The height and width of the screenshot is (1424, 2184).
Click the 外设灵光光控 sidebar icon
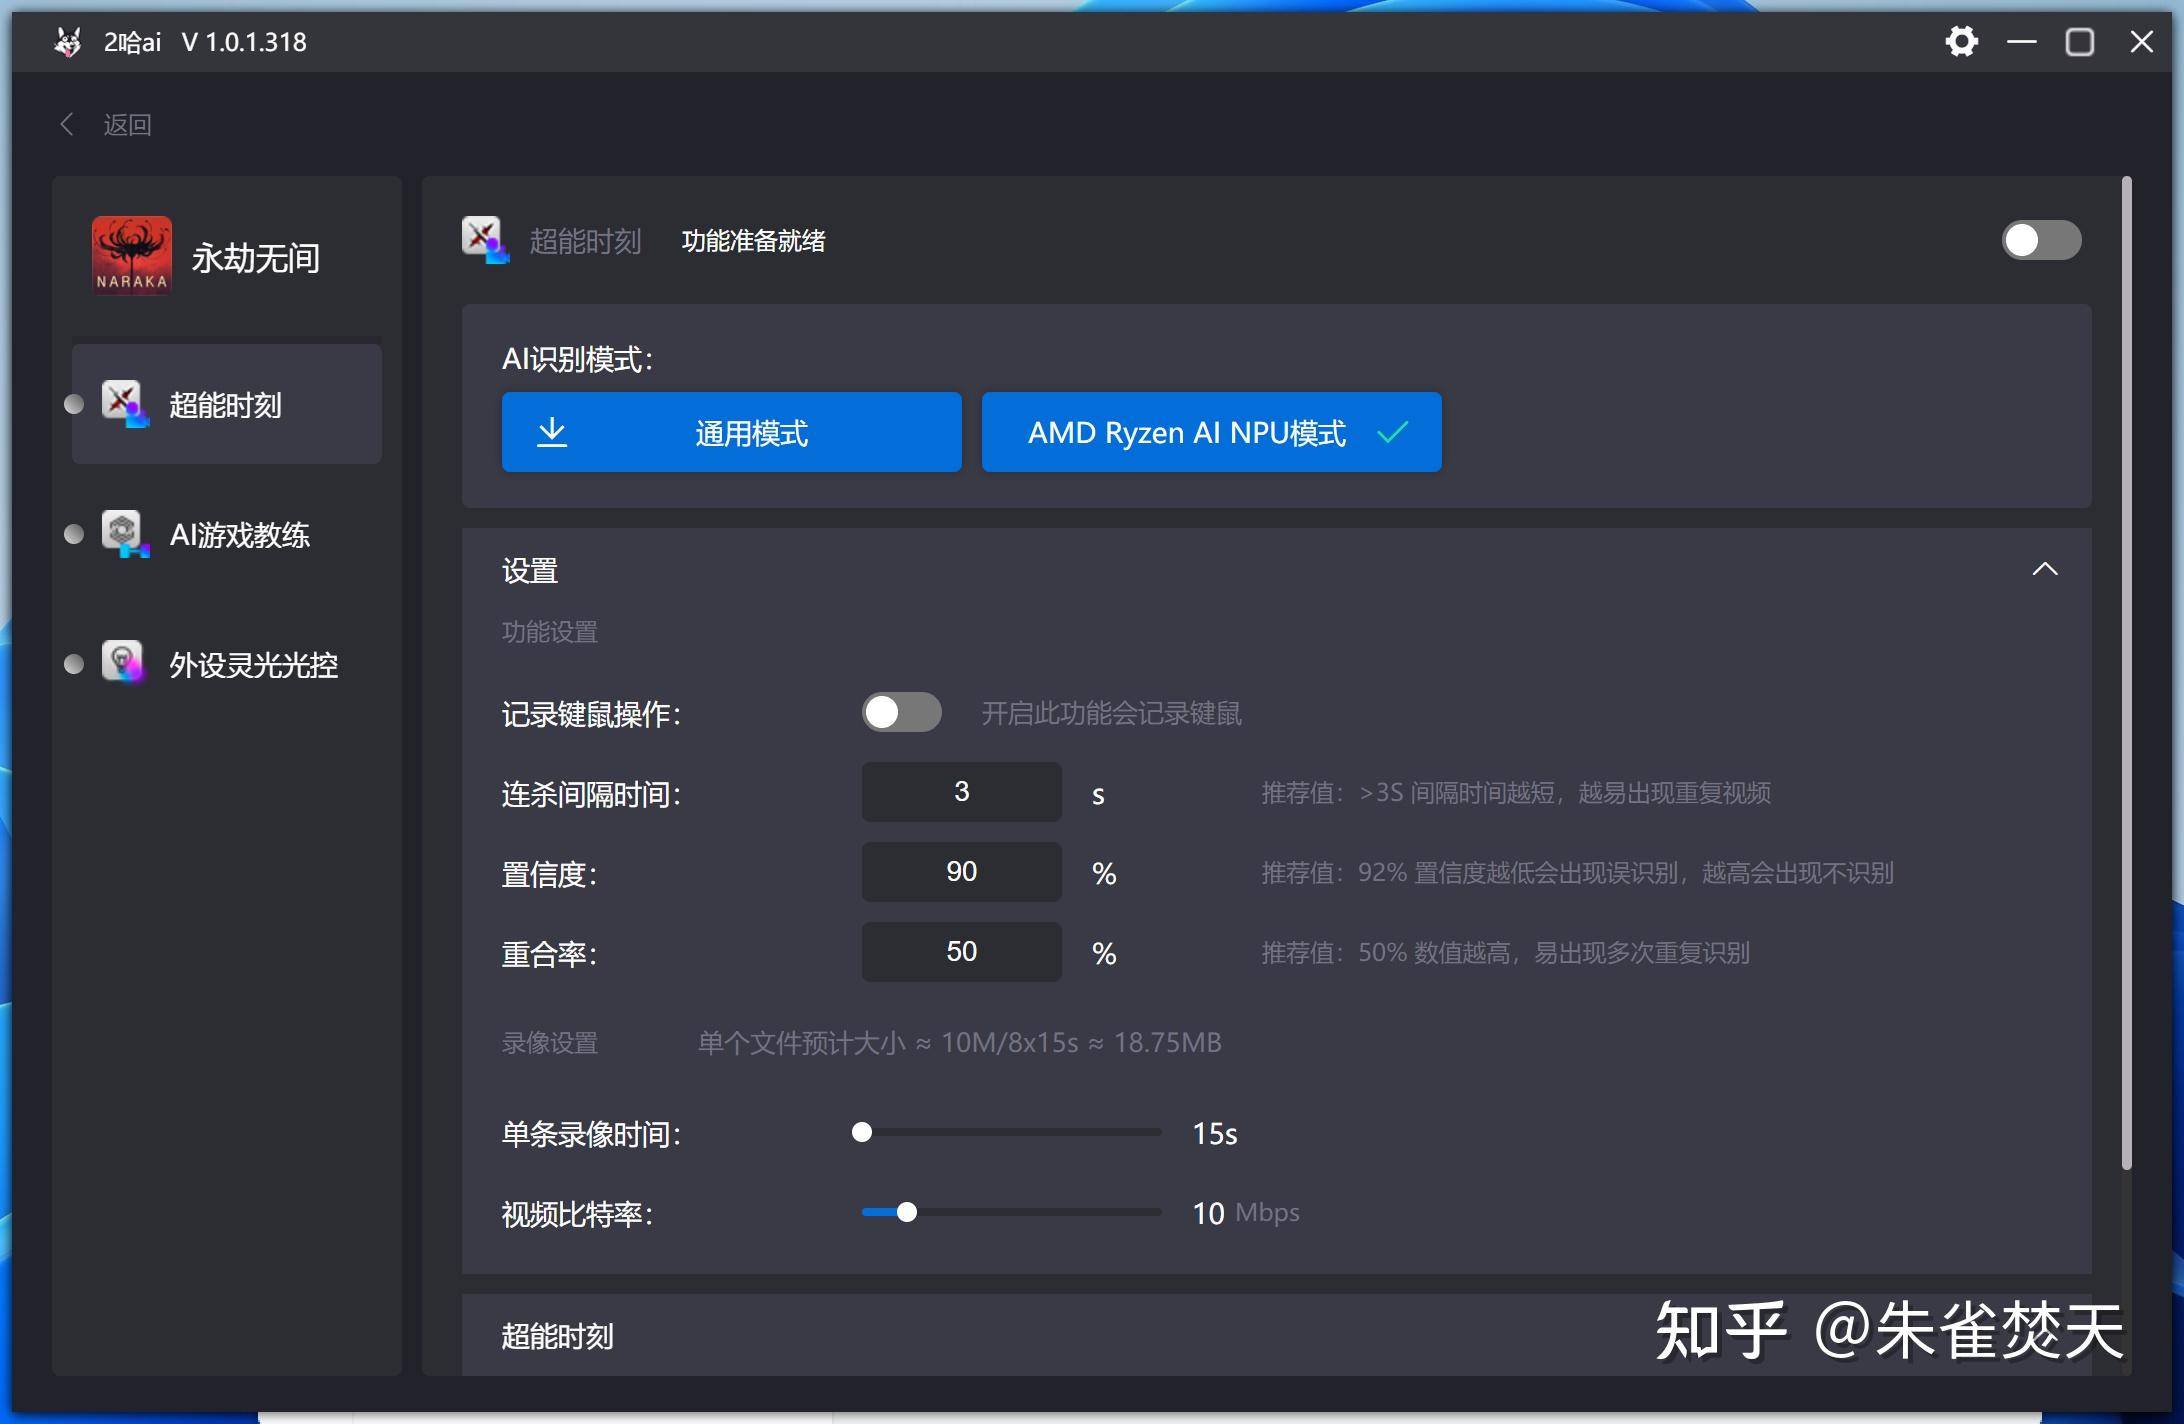124,663
